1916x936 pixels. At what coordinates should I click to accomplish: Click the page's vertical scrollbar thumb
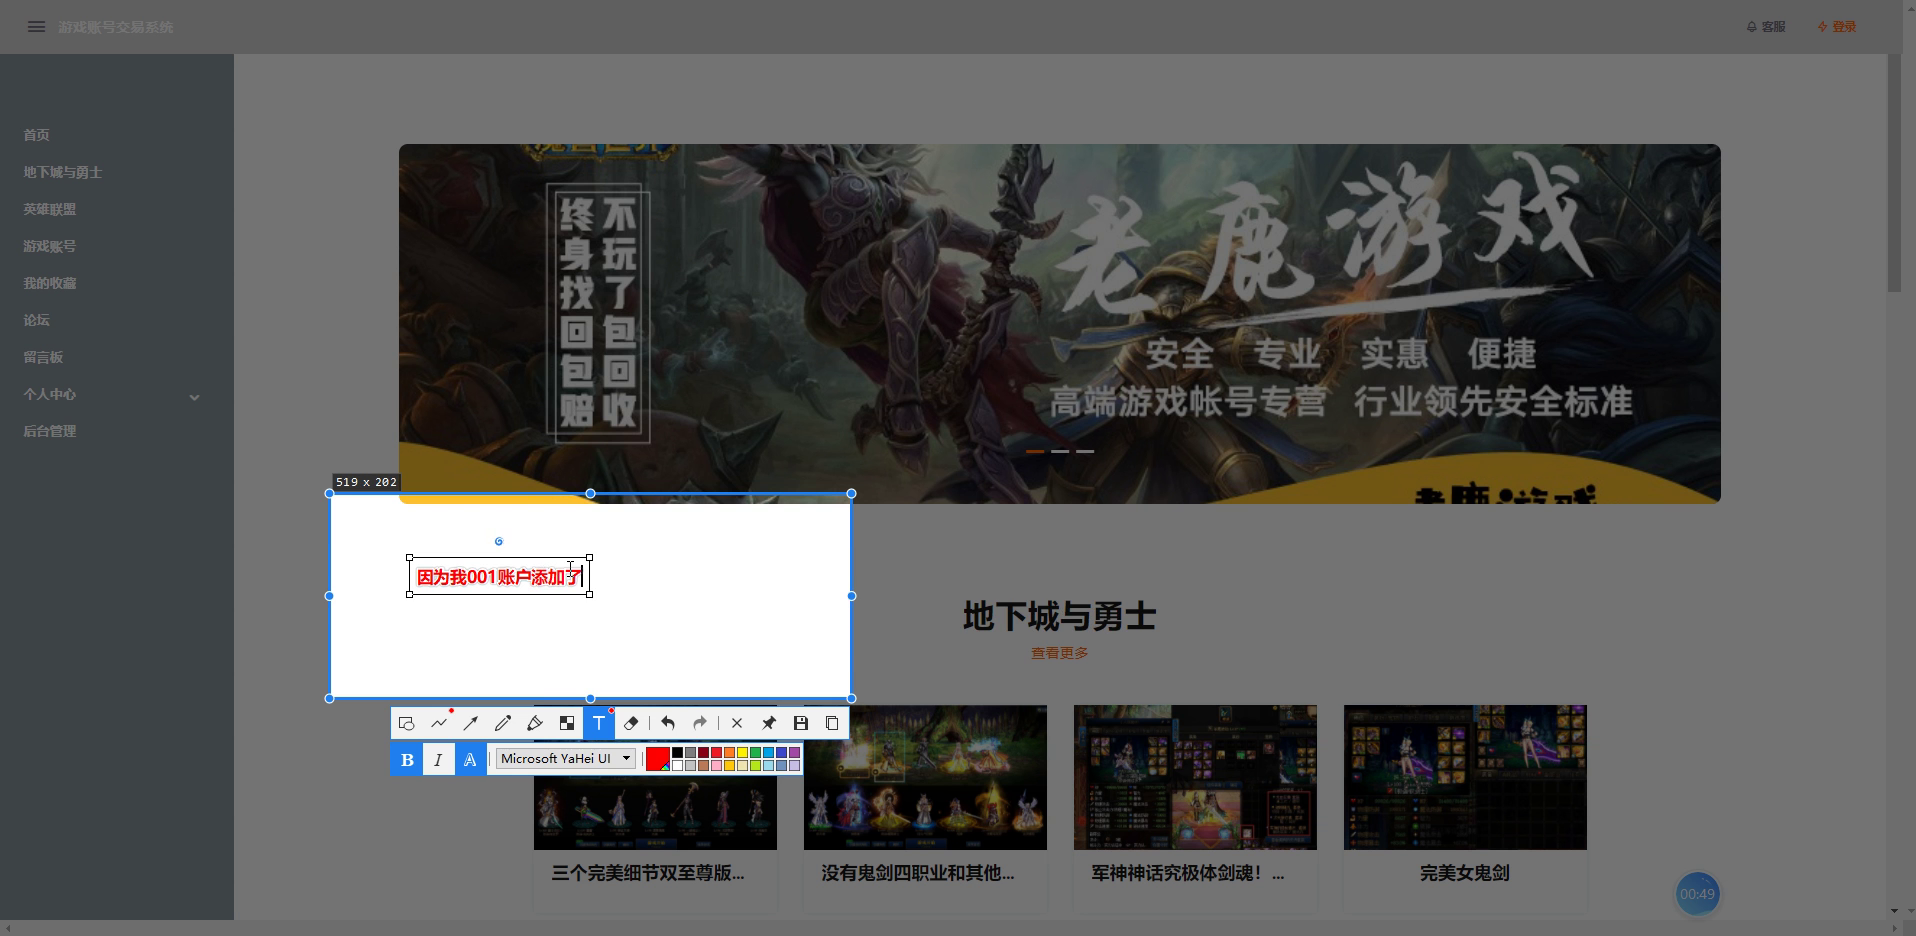1894,173
